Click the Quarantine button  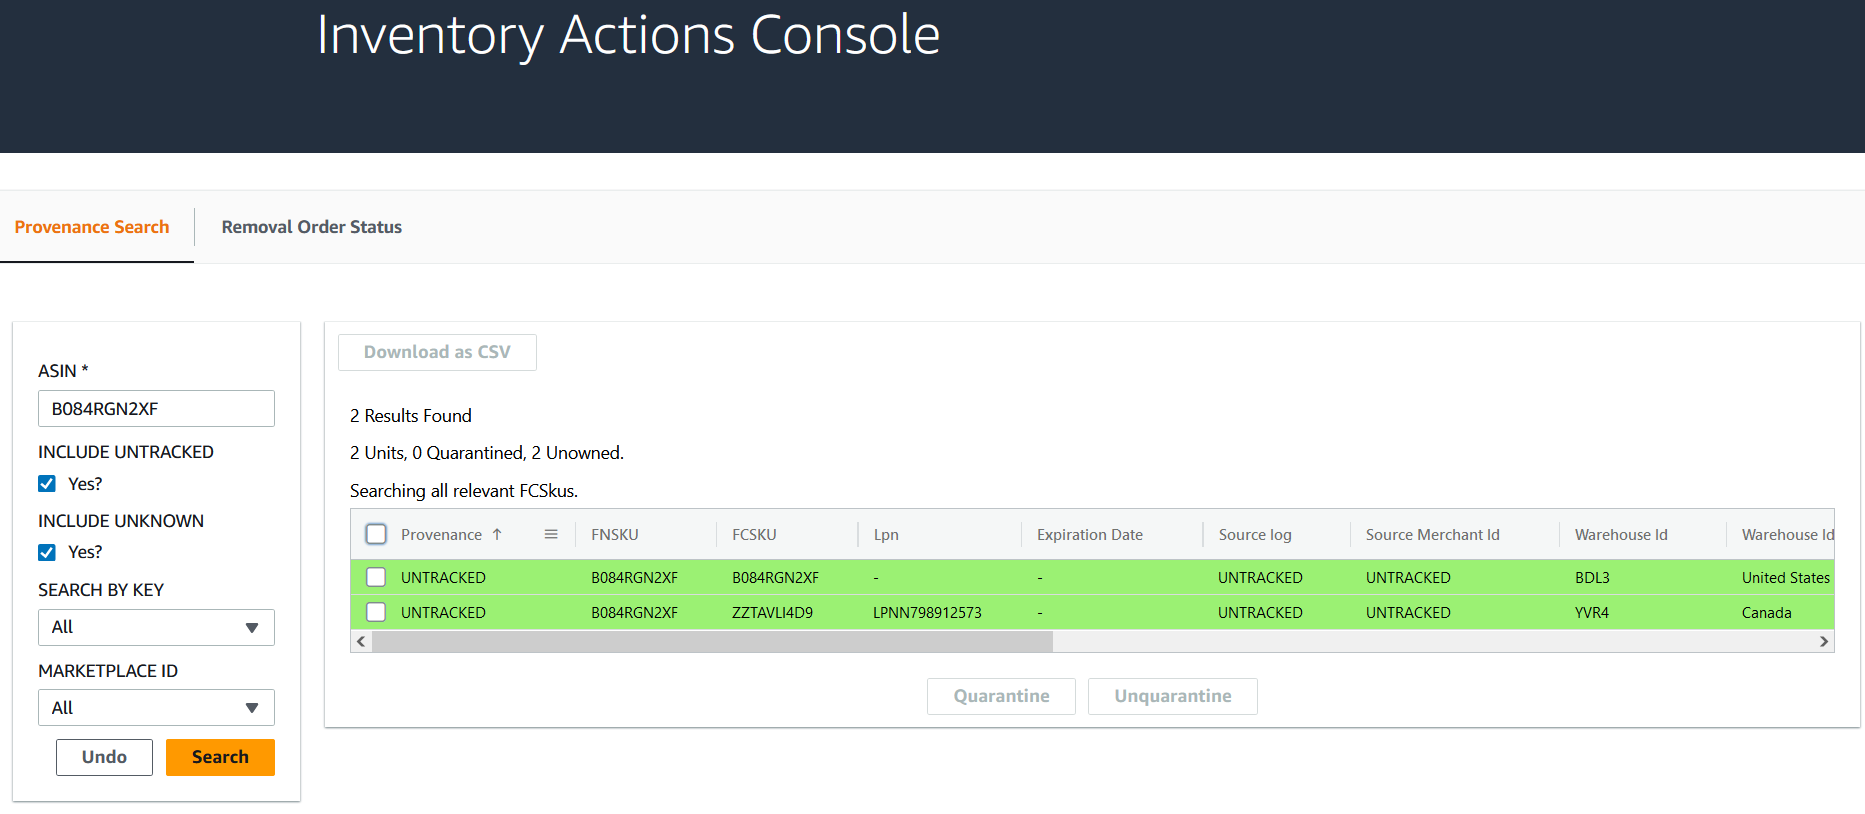pos(1001,696)
